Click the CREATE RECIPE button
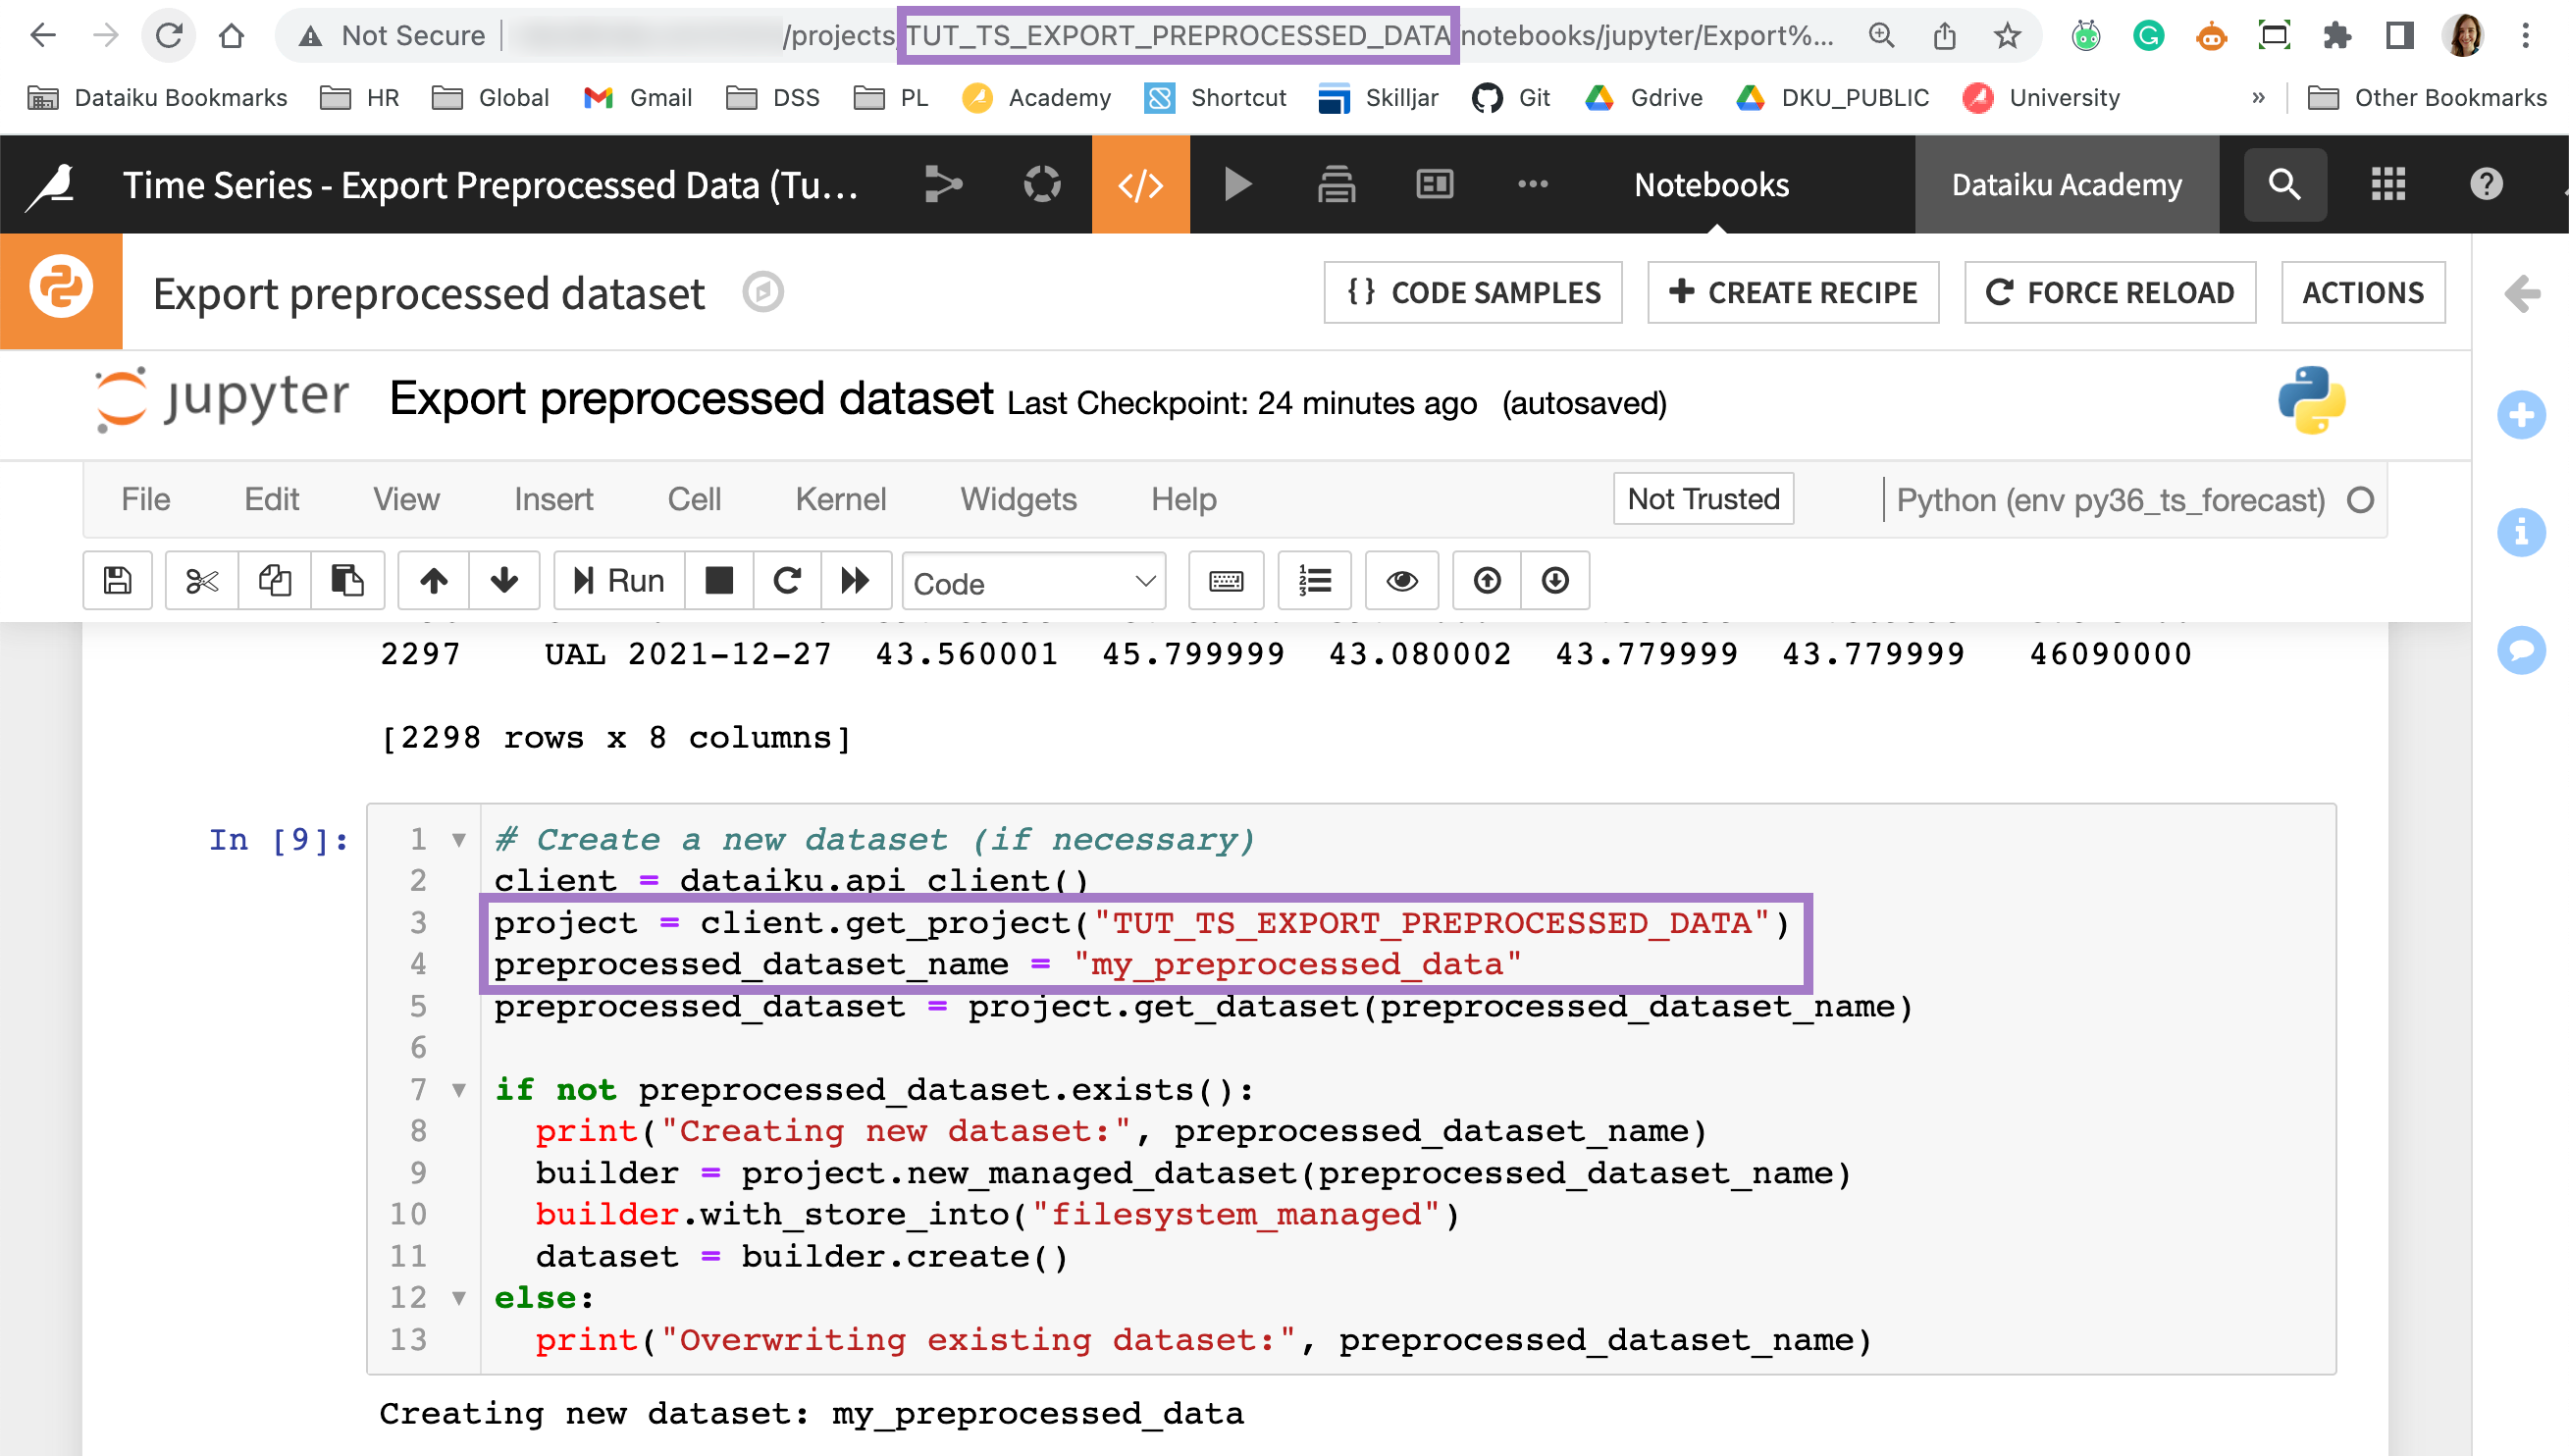Viewport: 2569px width, 1456px height. point(1793,292)
